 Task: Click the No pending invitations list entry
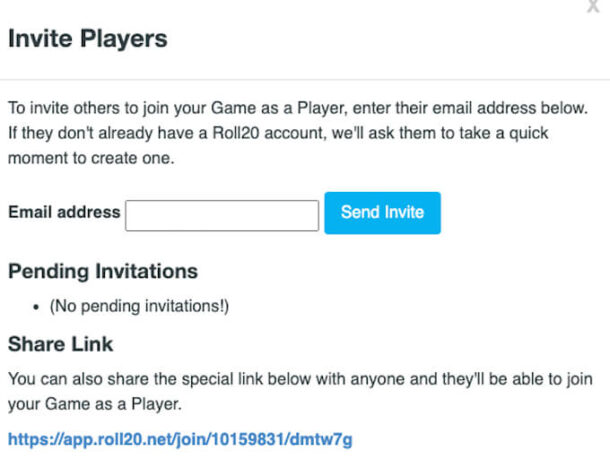139,306
